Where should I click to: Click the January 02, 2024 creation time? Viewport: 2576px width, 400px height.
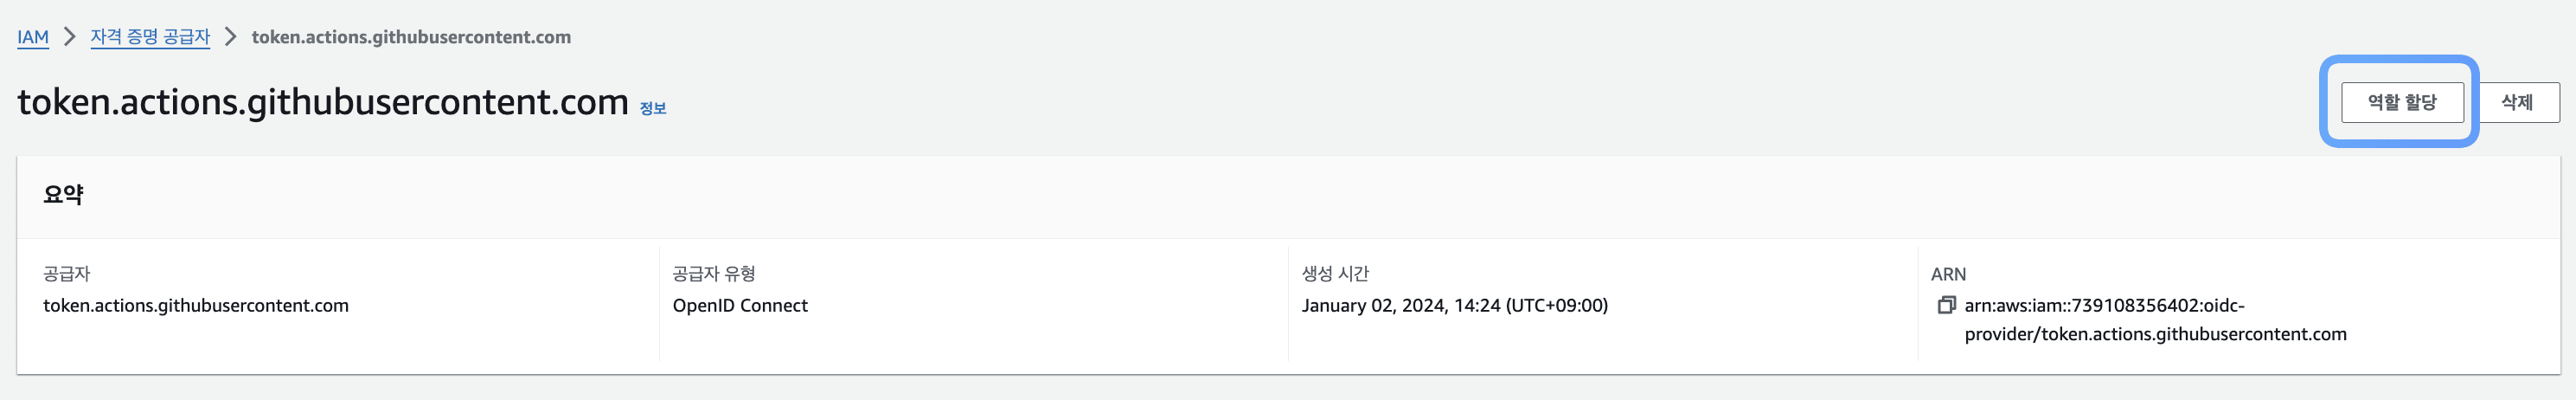[1454, 305]
